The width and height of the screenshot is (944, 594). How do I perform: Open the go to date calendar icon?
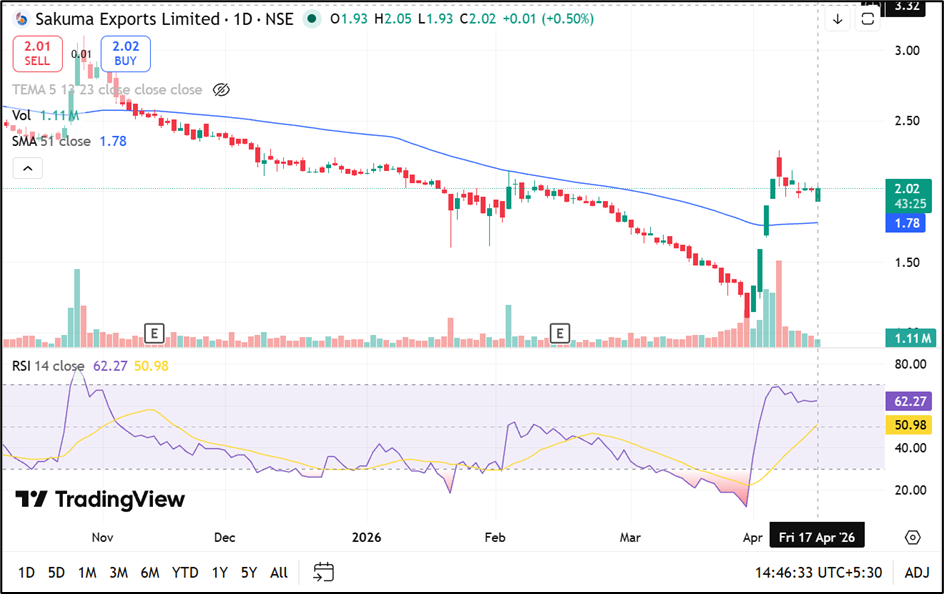[323, 572]
